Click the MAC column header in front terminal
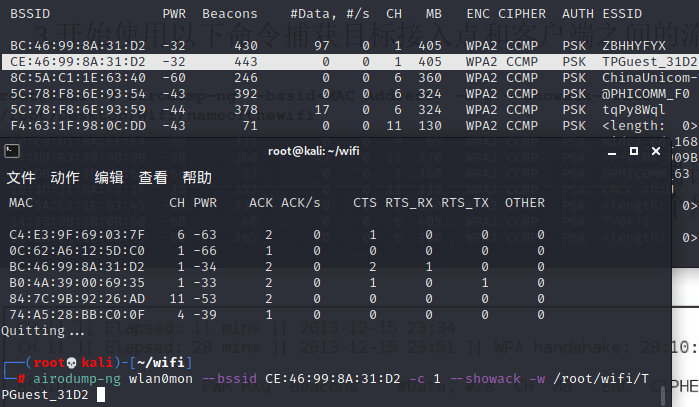 21,203
